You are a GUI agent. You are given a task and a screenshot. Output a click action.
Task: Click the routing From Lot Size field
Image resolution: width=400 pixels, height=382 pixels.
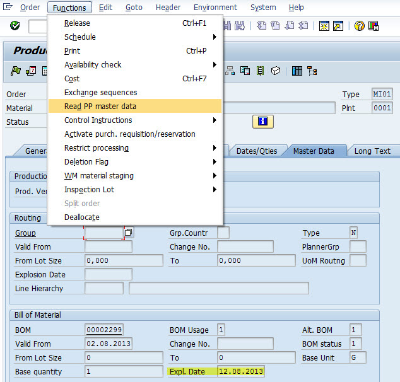click(x=124, y=261)
